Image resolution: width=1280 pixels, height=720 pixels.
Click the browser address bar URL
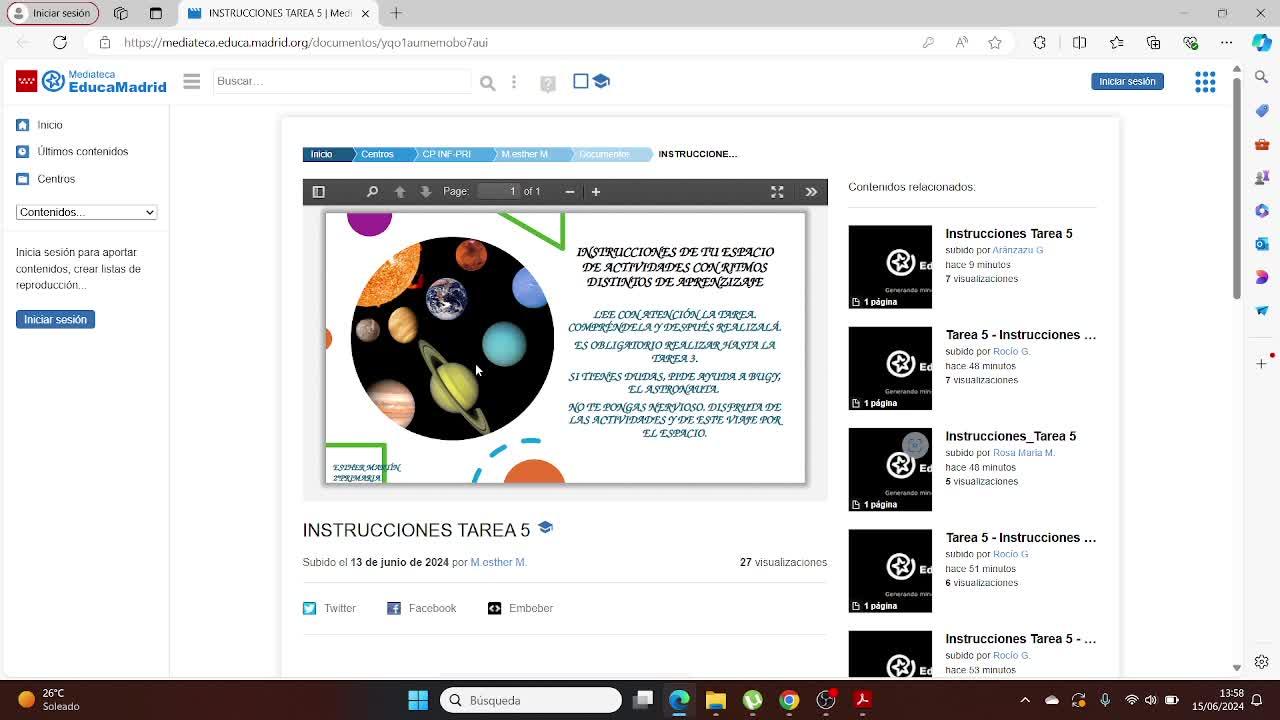click(306, 43)
